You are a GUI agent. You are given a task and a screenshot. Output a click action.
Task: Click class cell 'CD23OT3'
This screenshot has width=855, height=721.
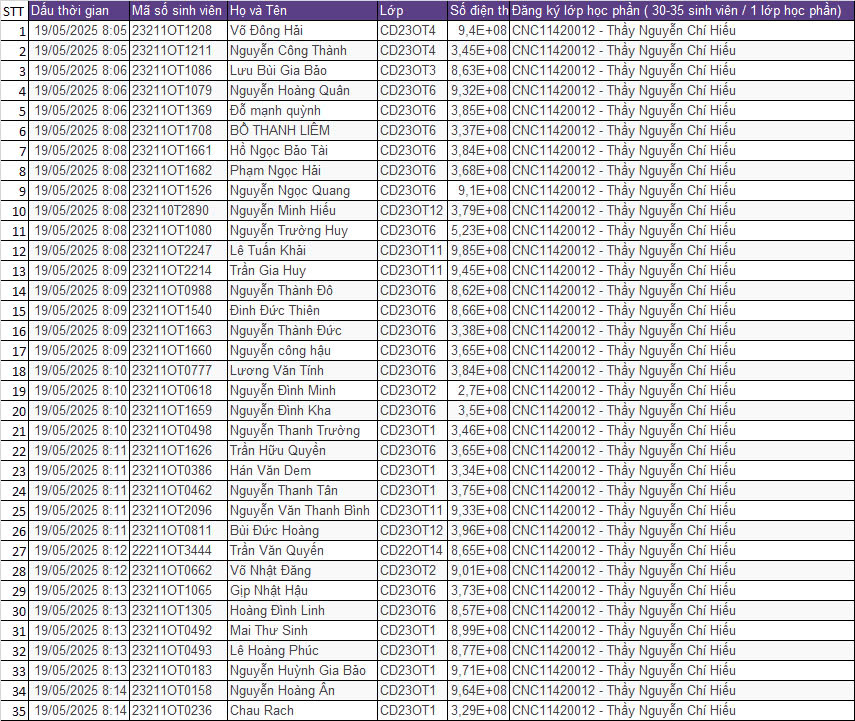[412, 70]
